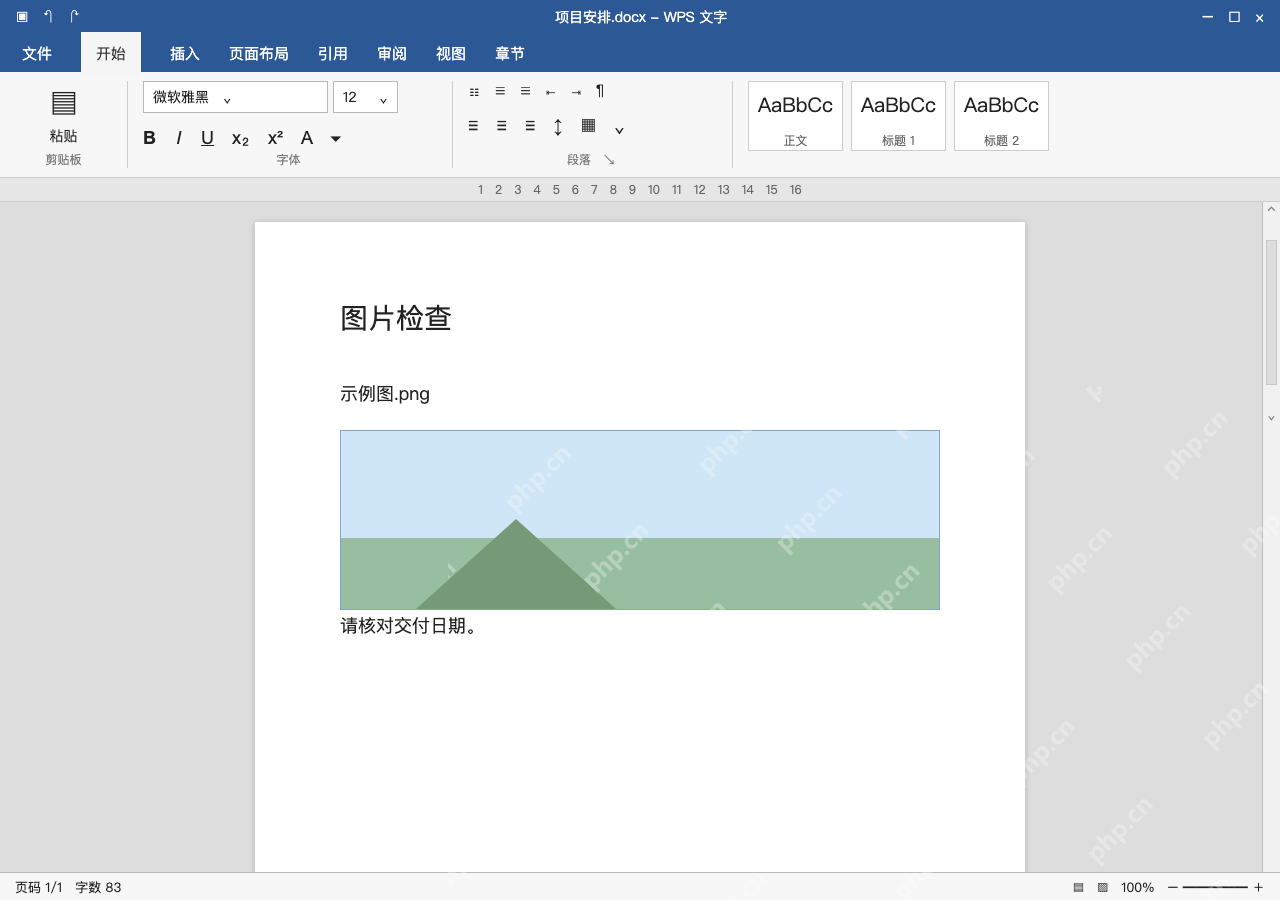1280x900 pixels.
Task: Toggle superscript x² formatting
Action: tap(275, 138)
